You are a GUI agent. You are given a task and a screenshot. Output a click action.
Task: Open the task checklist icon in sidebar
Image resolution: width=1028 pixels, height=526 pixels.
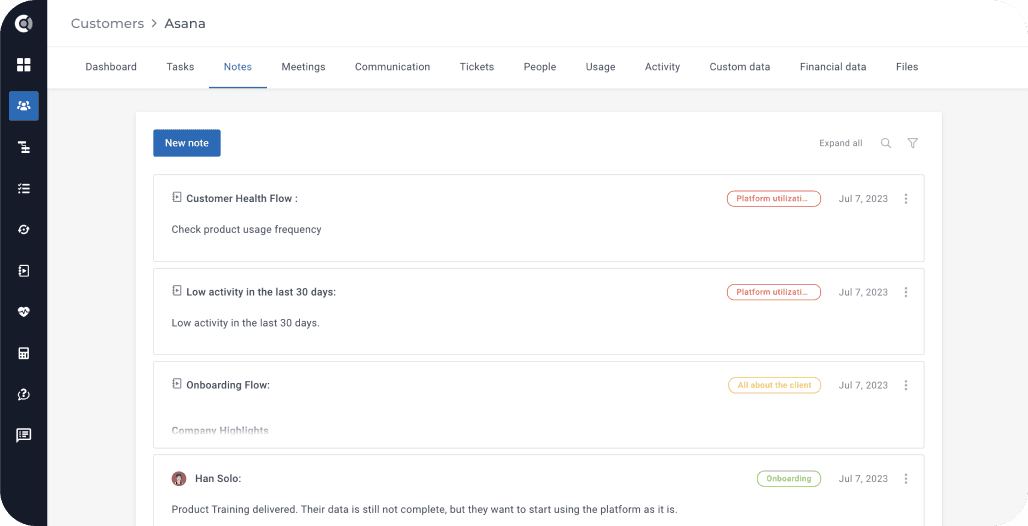point(24,188)
